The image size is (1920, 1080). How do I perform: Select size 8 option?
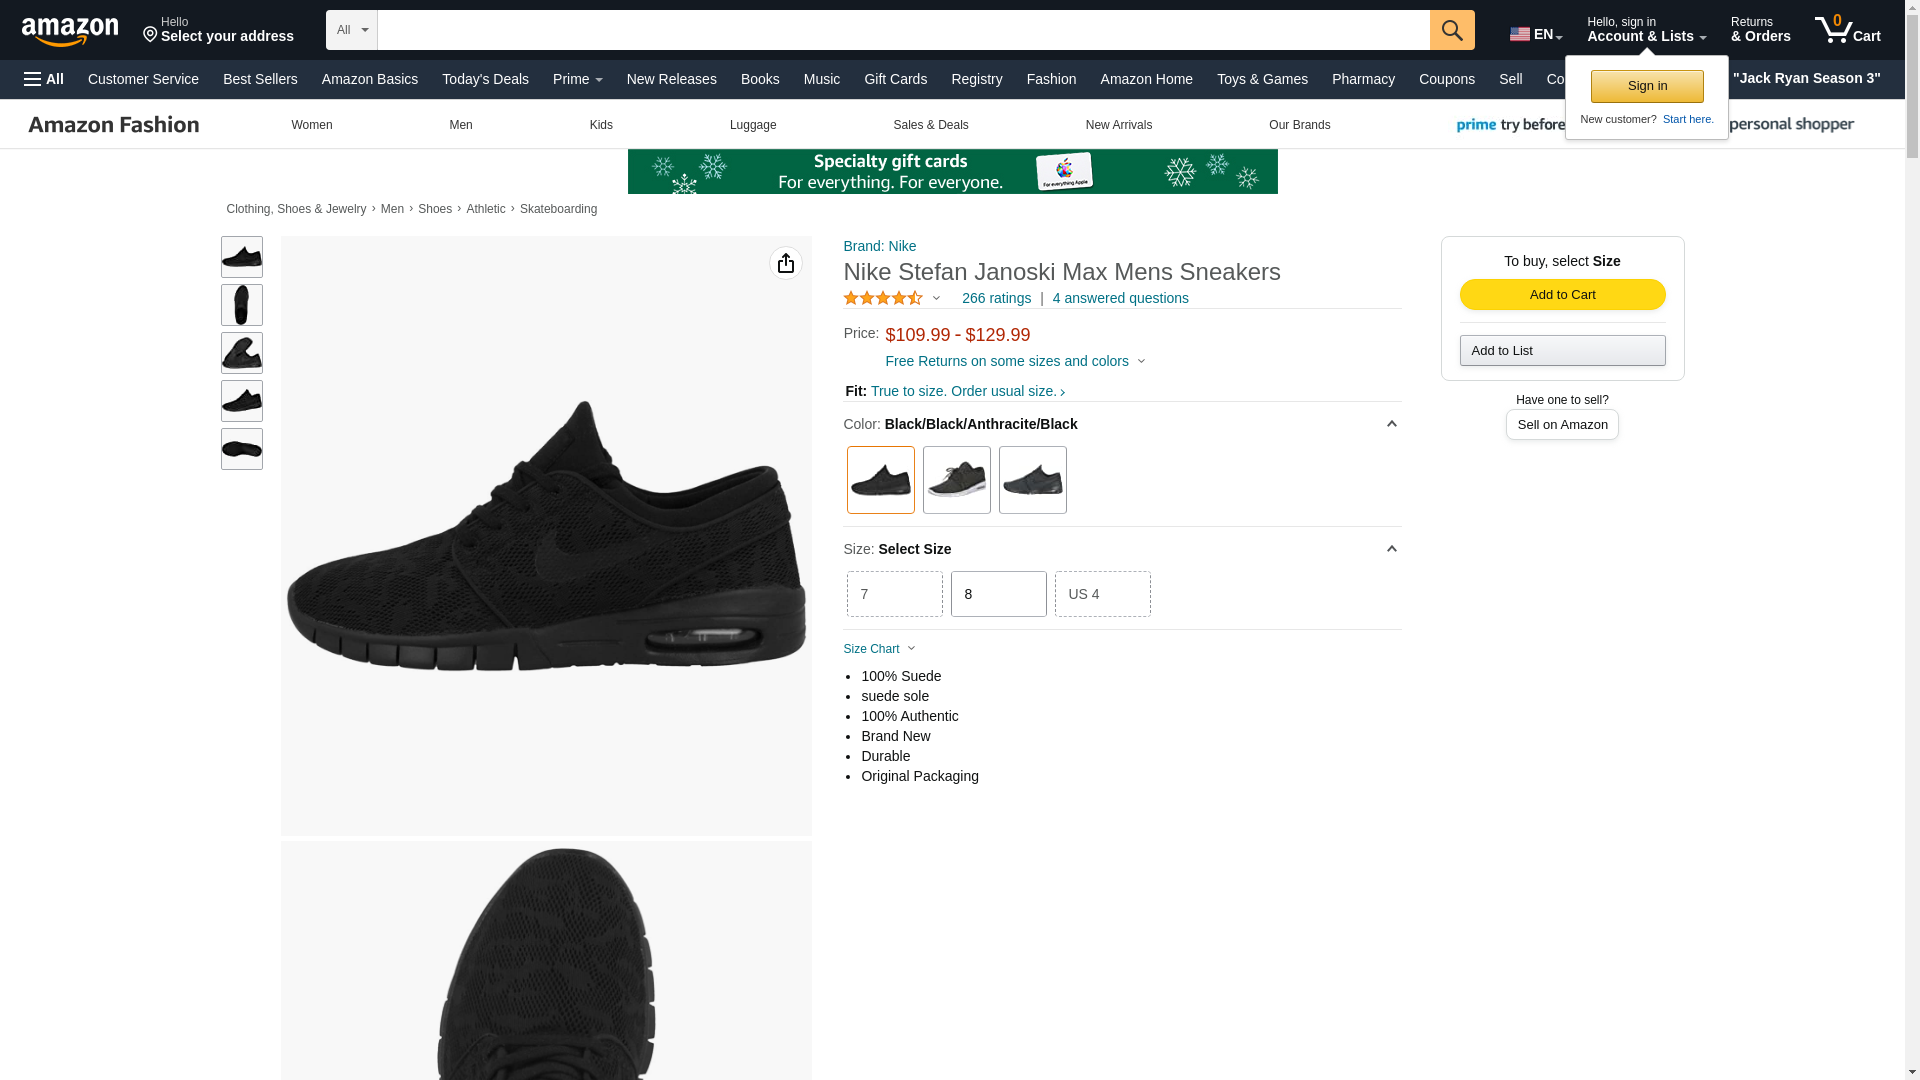998,594
